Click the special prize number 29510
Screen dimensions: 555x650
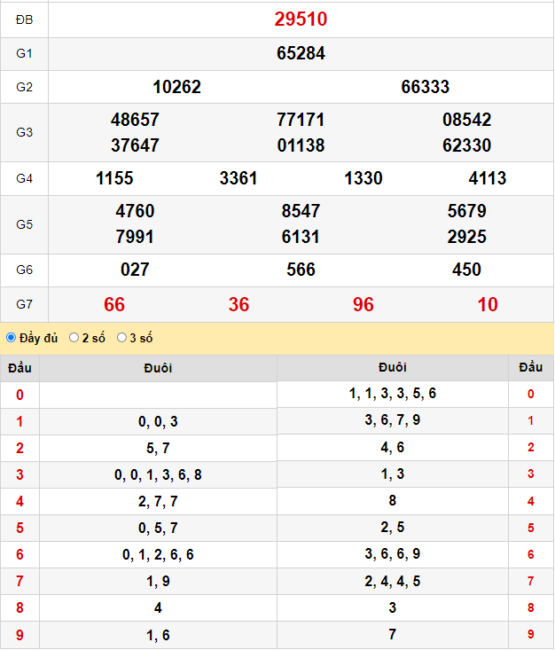[301, 19]
